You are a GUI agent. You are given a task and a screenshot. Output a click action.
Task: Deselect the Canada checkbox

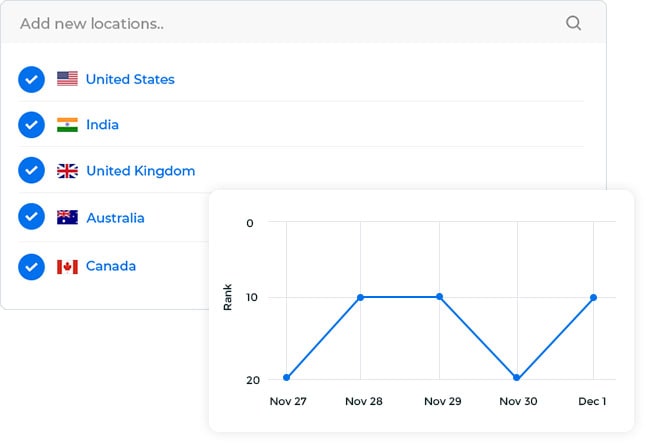[31, 267]
